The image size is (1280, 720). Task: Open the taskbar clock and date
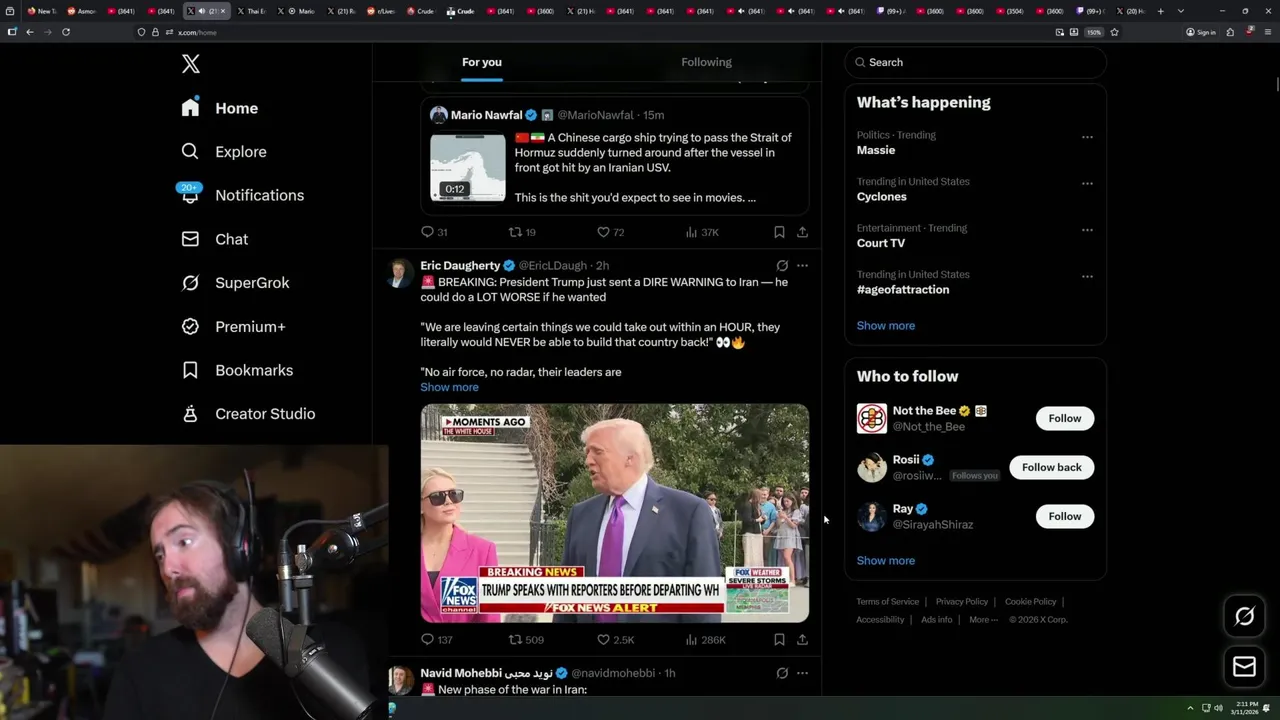point(1245,708)
